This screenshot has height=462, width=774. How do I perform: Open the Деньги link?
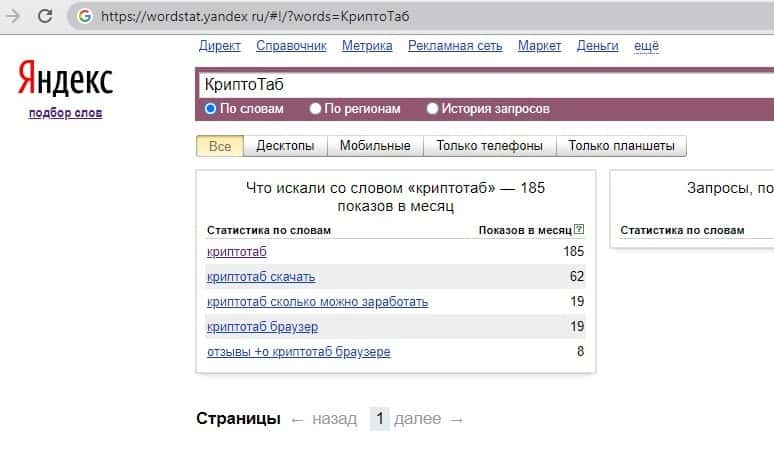click(597, 46)
